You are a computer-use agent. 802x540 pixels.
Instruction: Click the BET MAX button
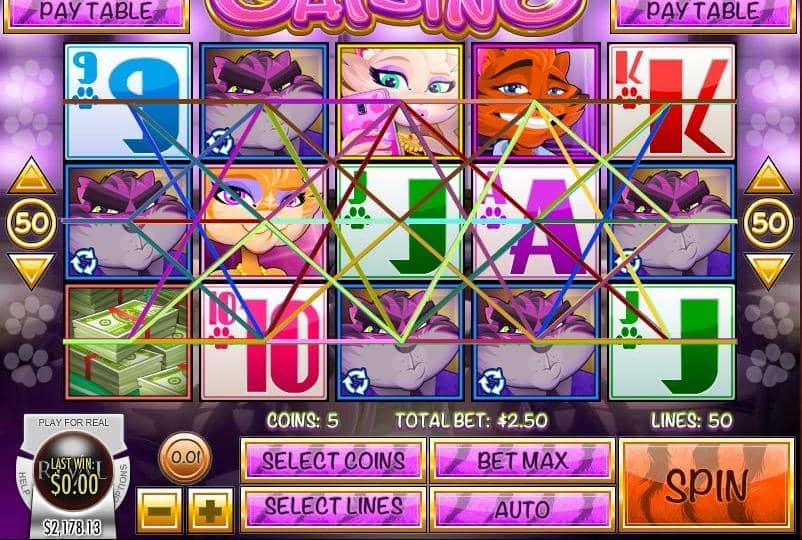pos(522,460)
